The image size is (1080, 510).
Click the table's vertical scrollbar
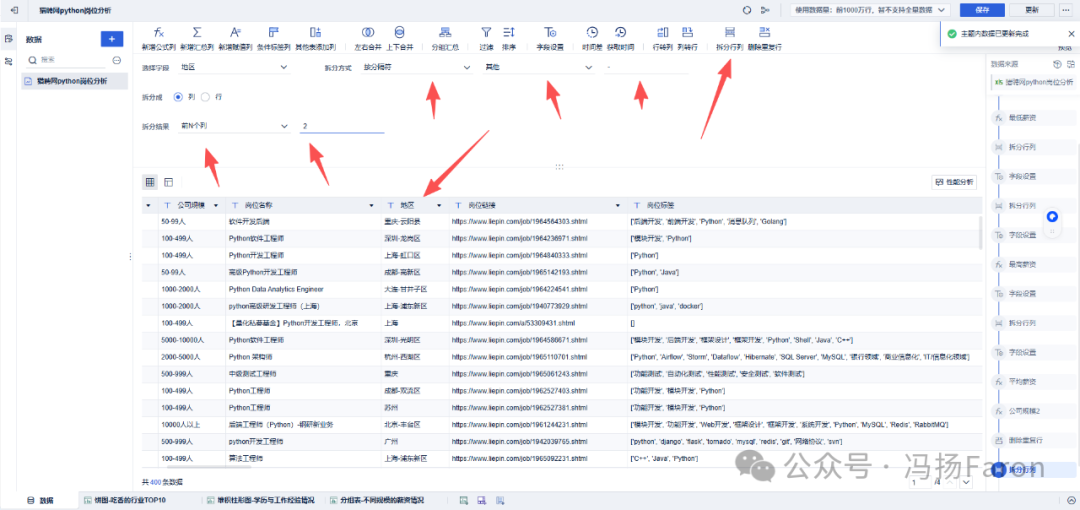(x=980, y=232)
